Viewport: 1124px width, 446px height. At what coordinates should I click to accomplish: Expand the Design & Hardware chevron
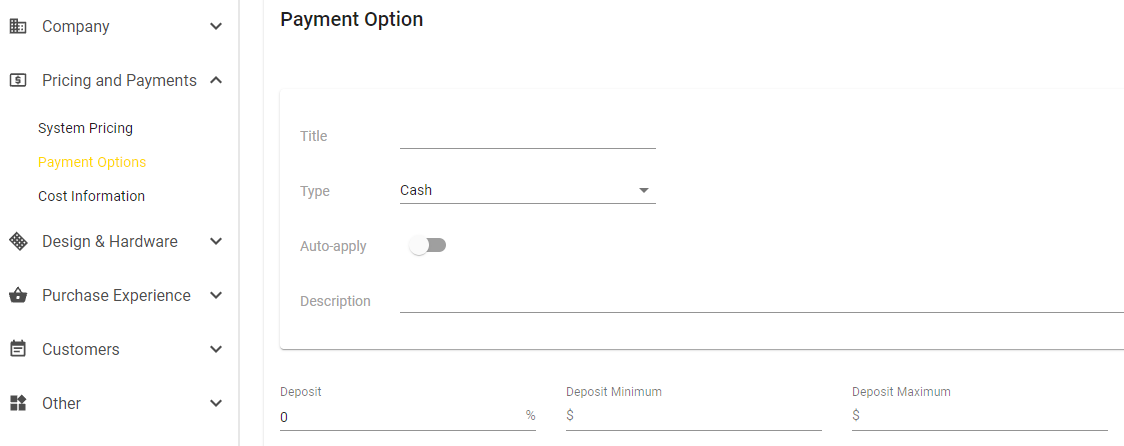point(216,242)
